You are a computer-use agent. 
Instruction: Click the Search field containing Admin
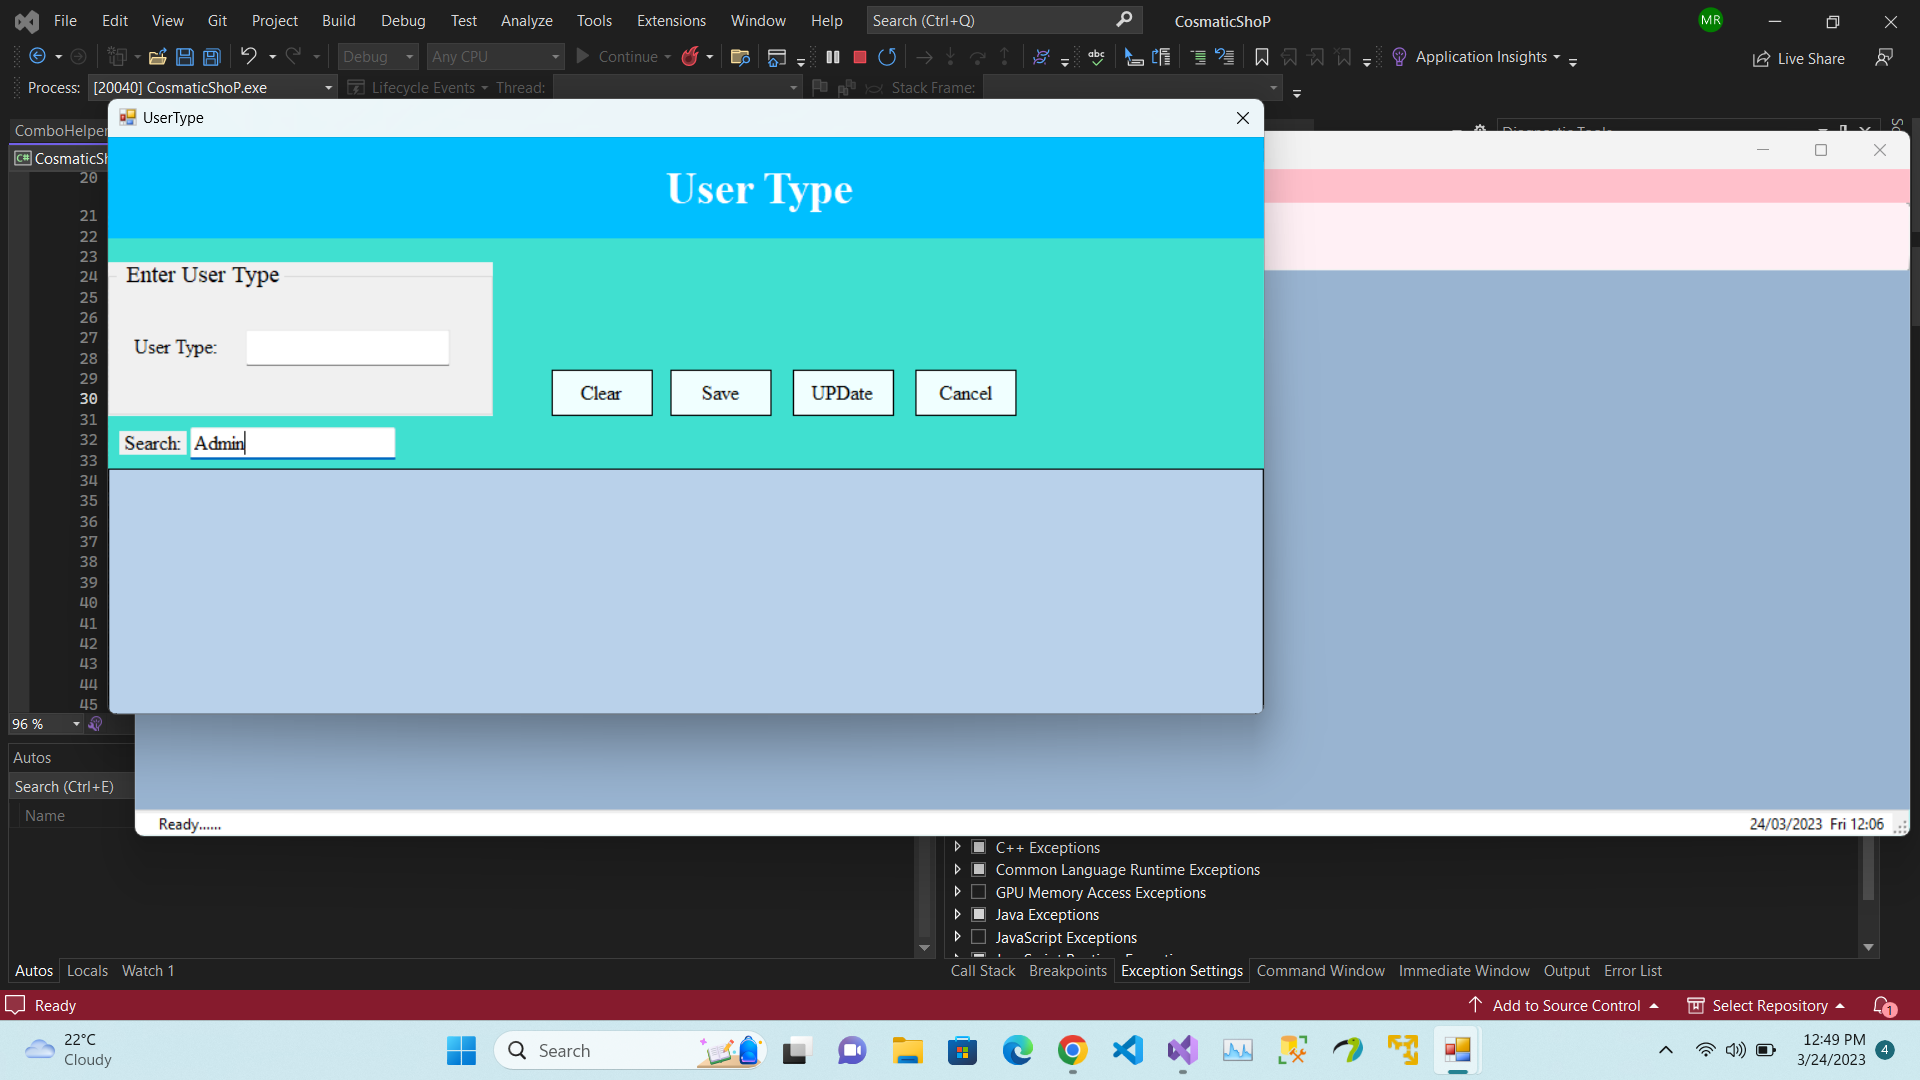pos(292,443)
